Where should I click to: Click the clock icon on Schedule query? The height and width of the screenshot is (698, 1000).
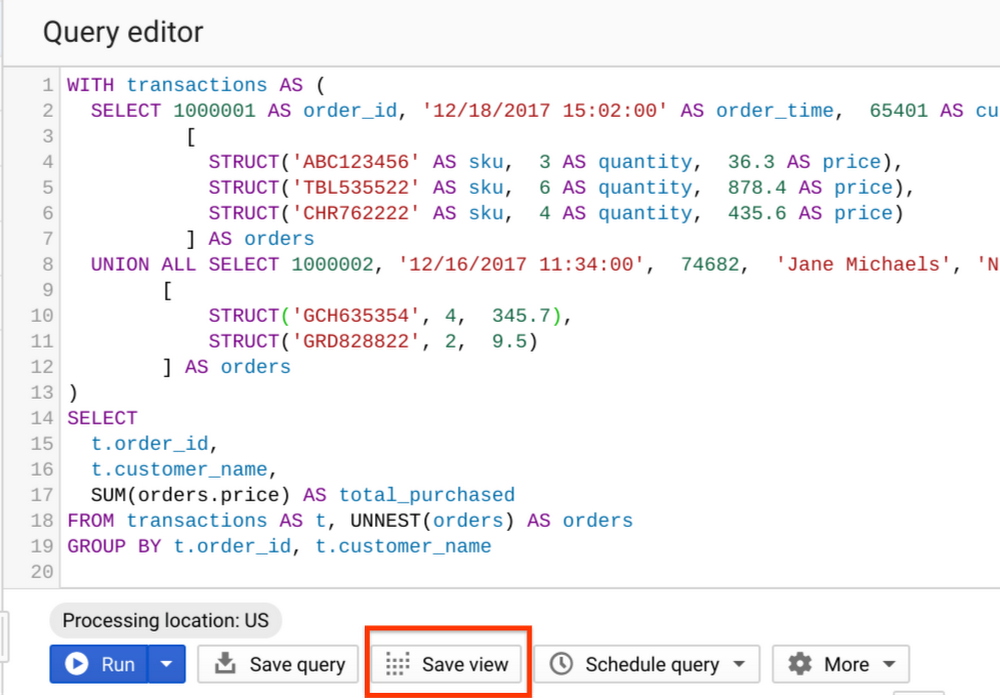(561, 663)
